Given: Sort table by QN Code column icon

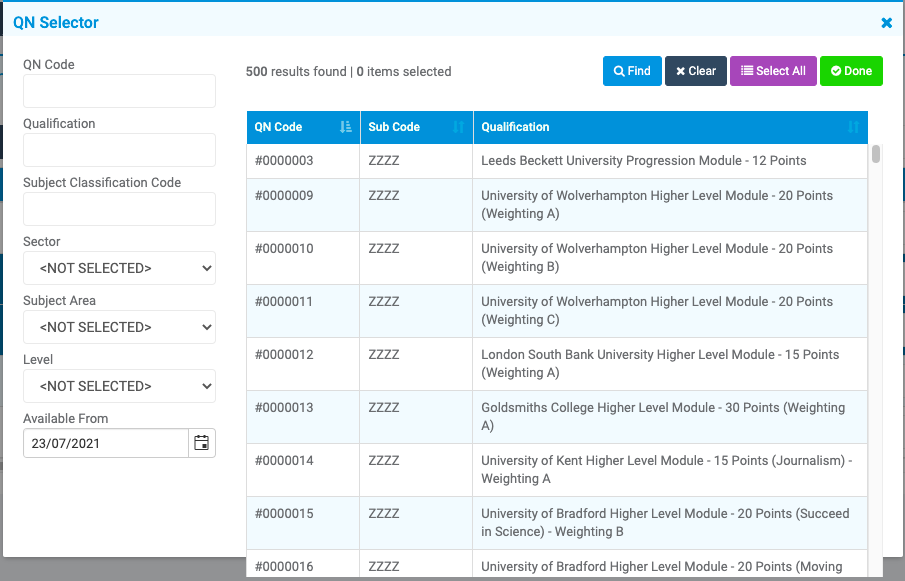Looking at the screenshot, I should 345,127.
